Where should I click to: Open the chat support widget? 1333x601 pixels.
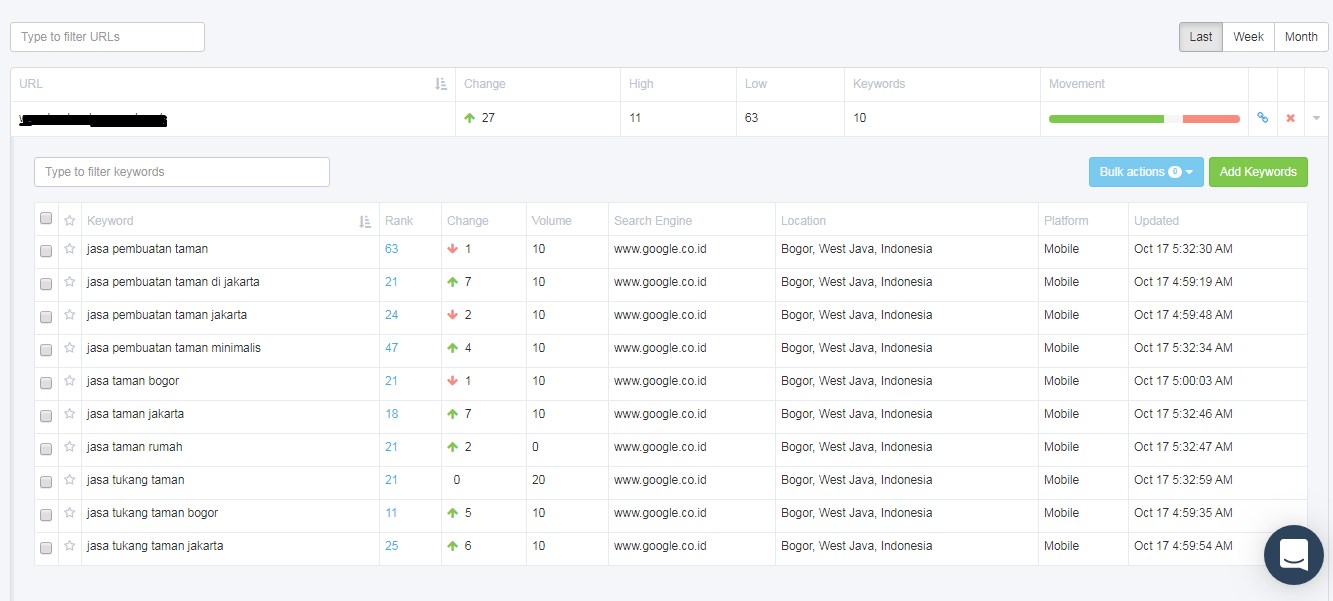pos(1293,554)
